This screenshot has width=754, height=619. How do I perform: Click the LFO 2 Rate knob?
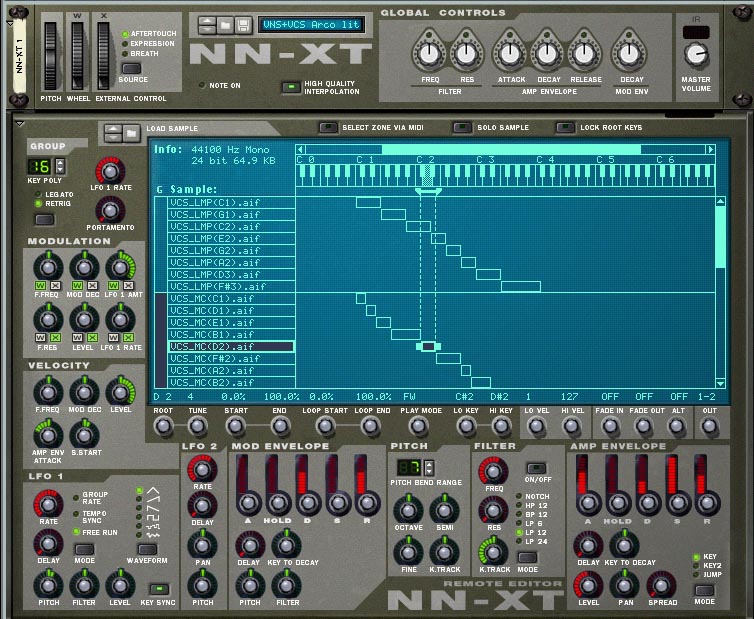tap(202, 469)
